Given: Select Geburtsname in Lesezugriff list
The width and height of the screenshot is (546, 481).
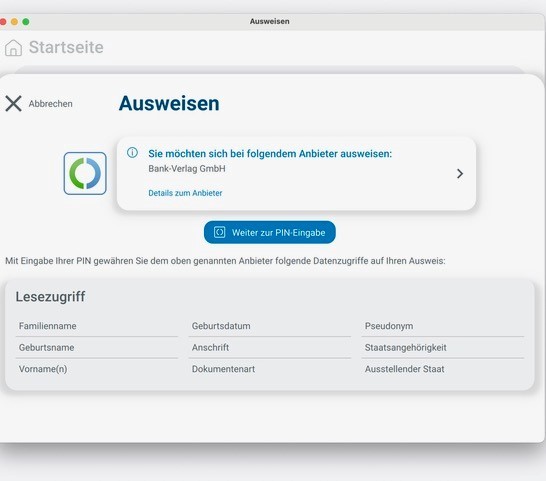Looking at the screenshot, I should coord(96,347).
